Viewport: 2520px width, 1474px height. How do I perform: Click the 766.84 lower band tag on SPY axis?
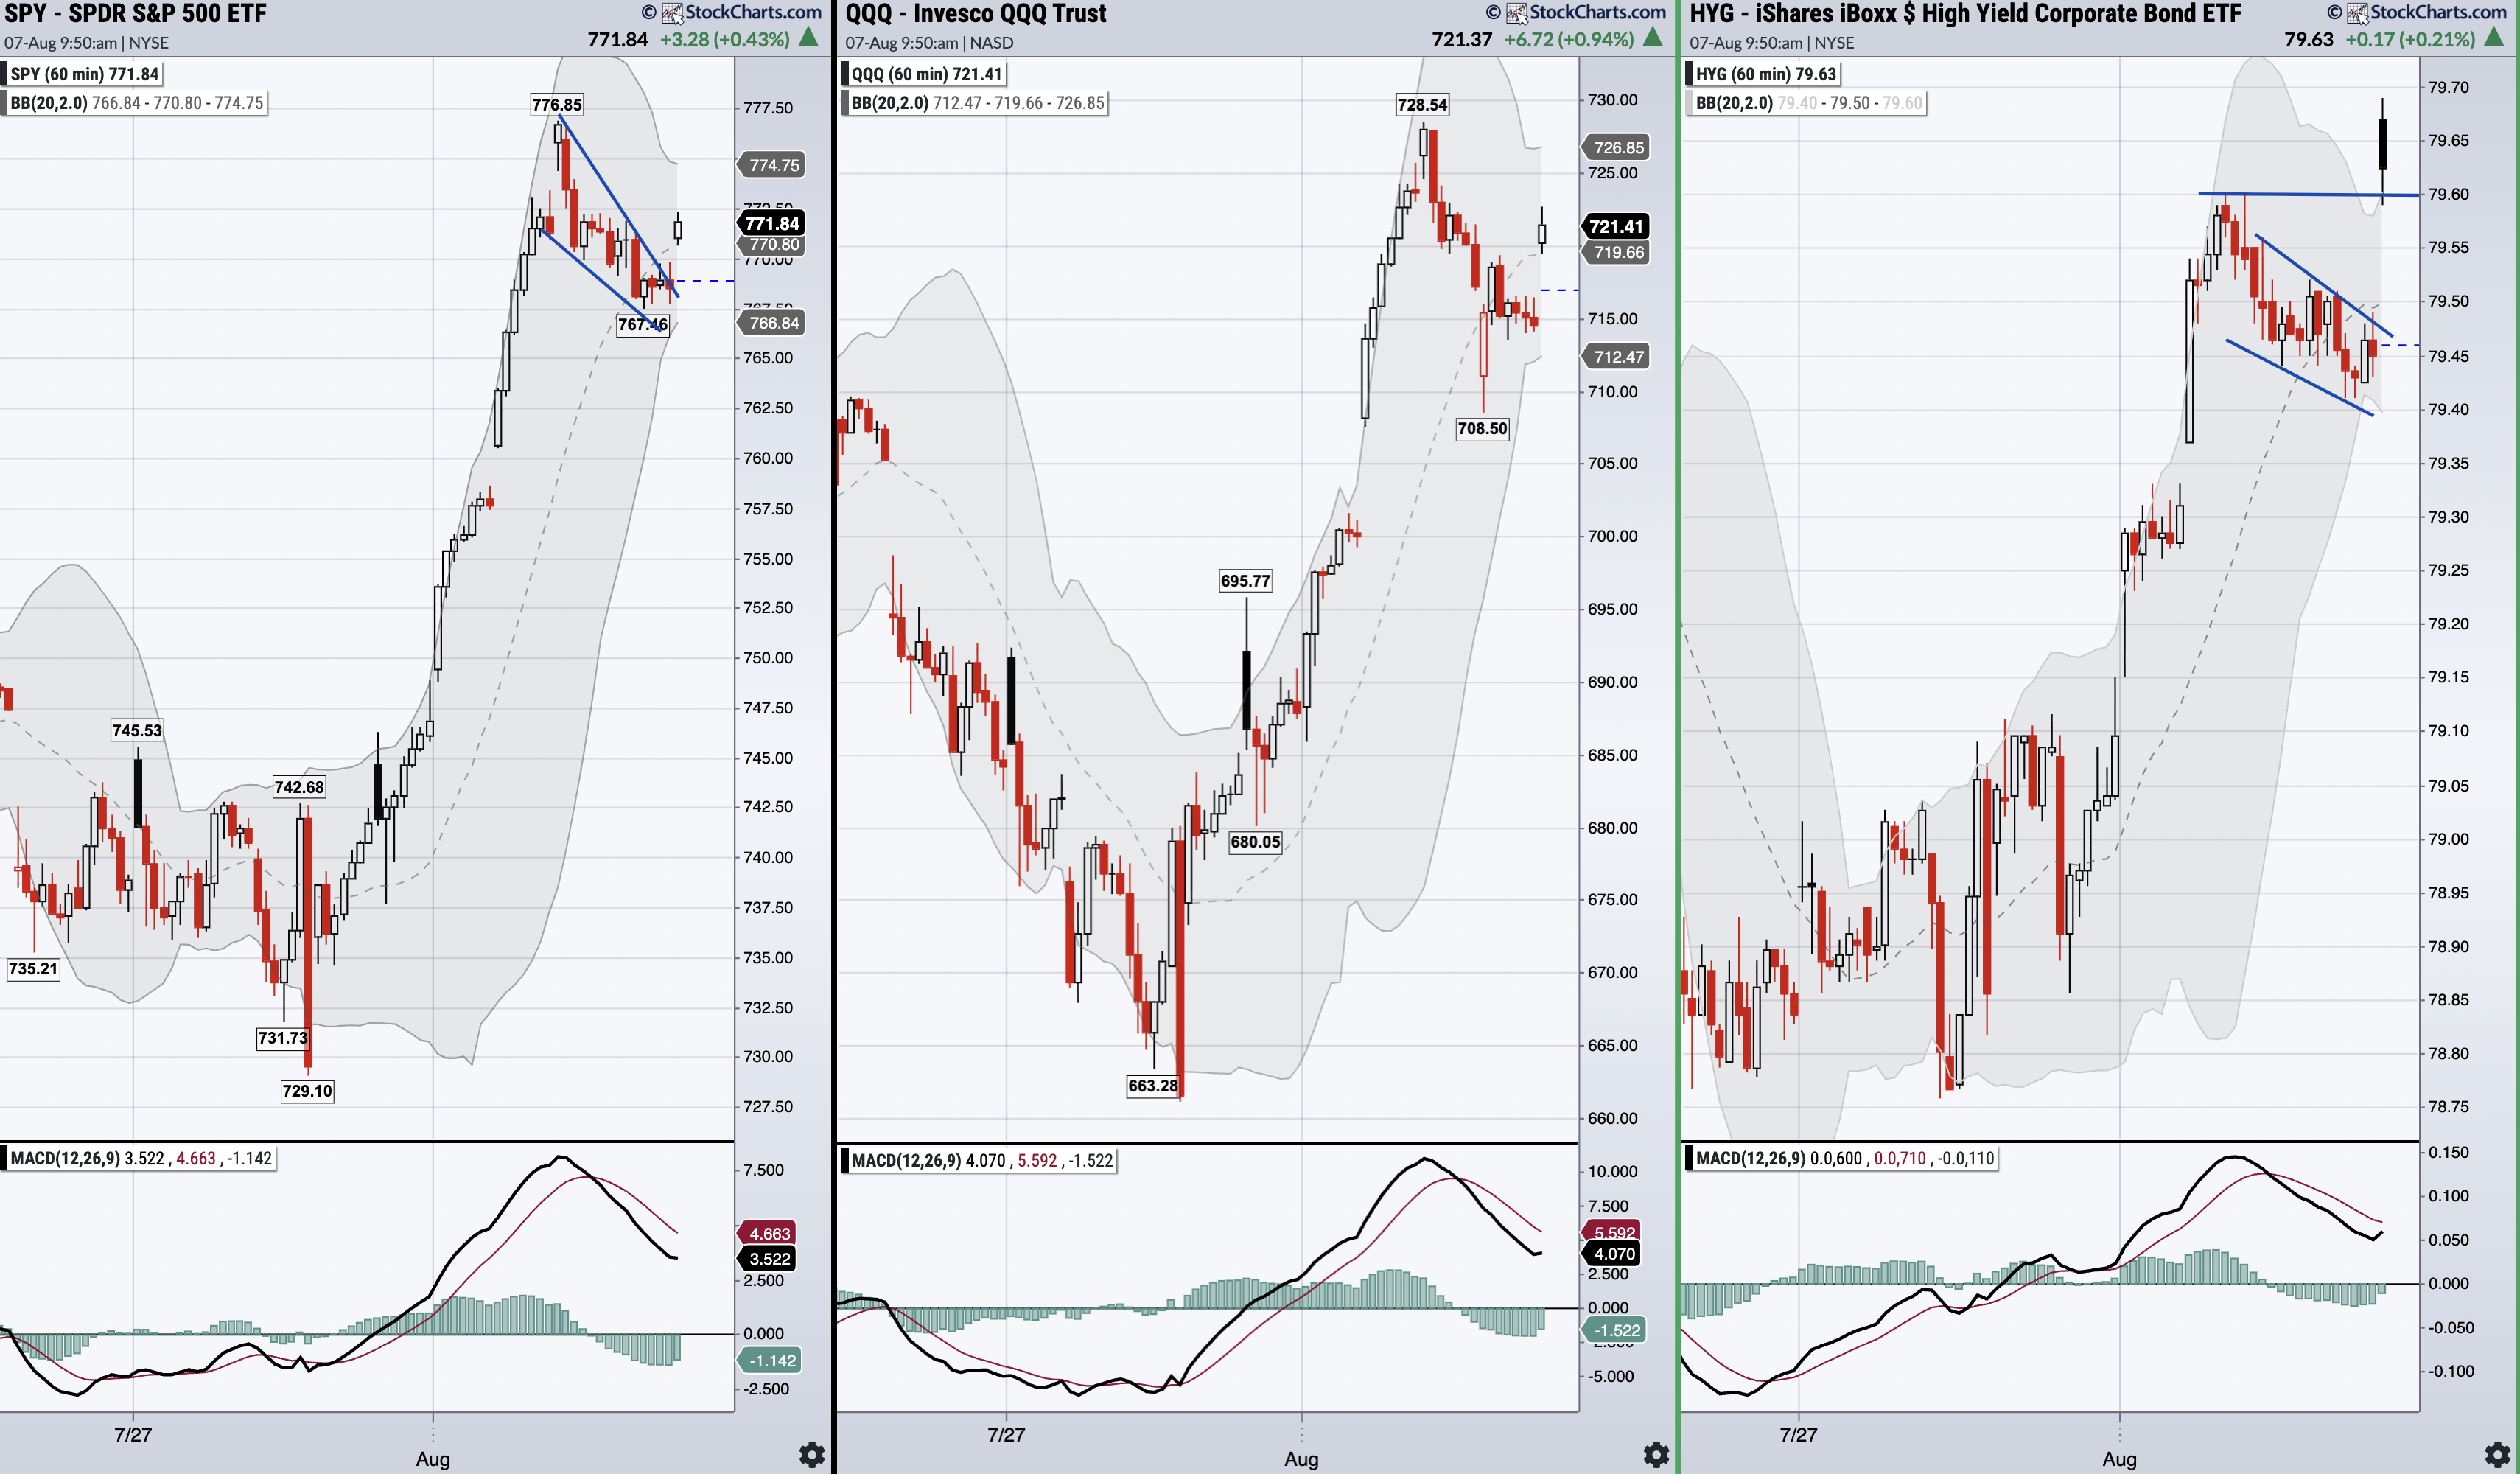pyautogui.click(x=772, y=323)
